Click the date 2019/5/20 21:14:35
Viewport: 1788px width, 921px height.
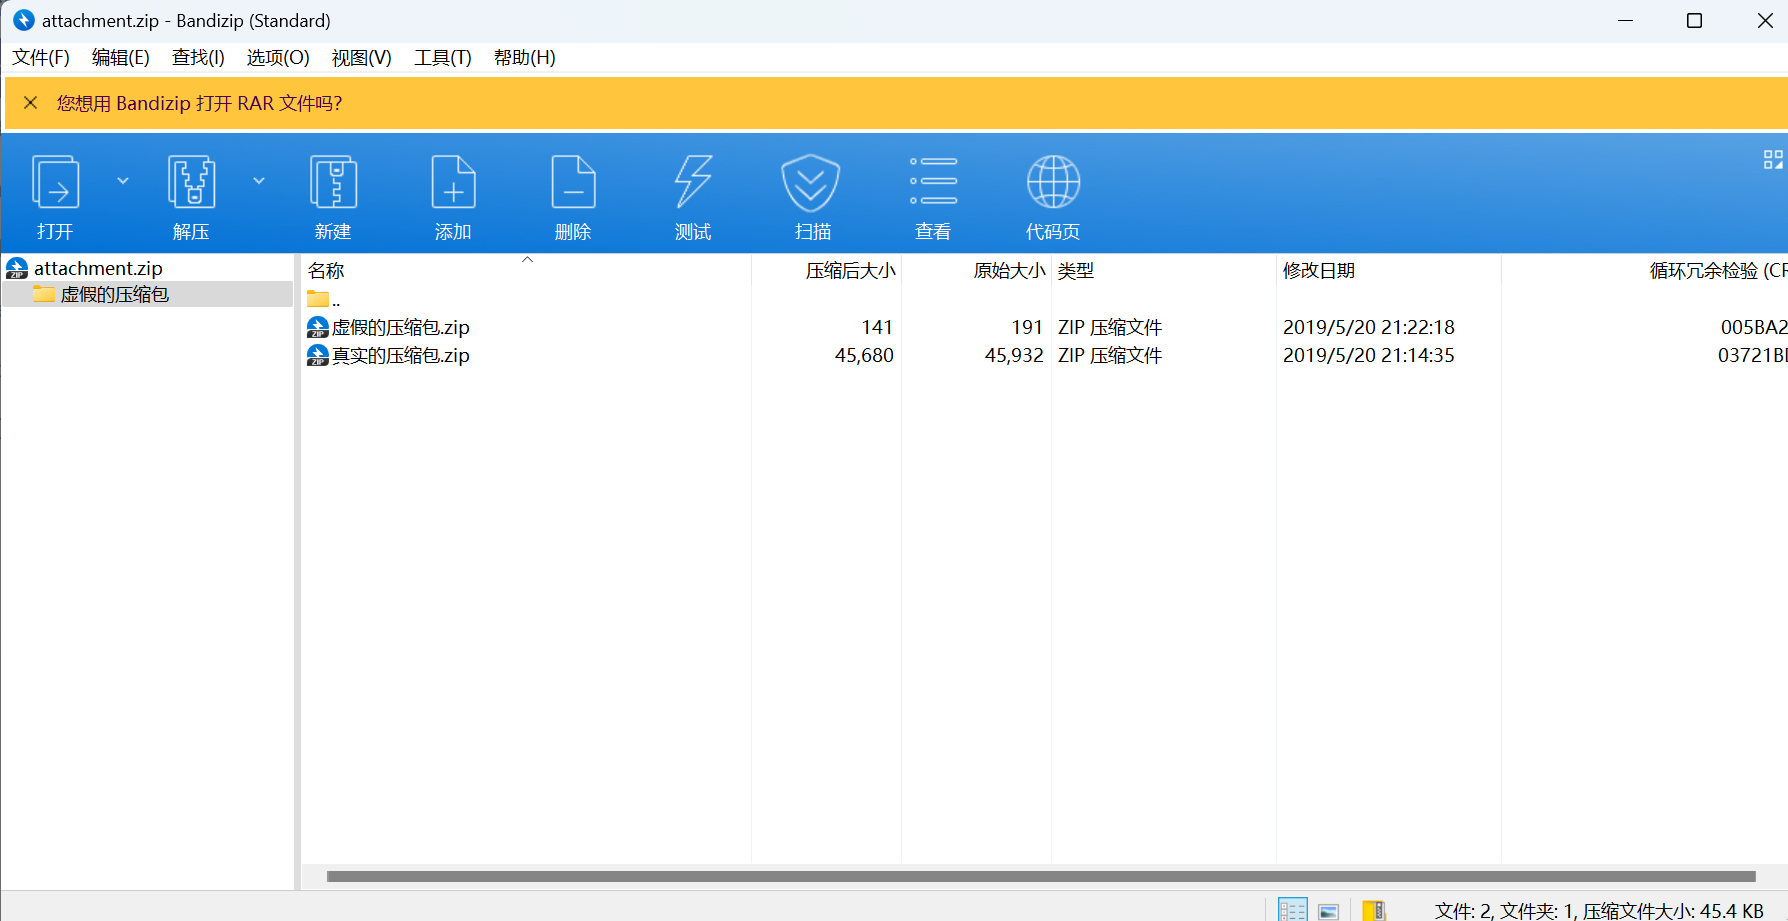pos(1369,355)
